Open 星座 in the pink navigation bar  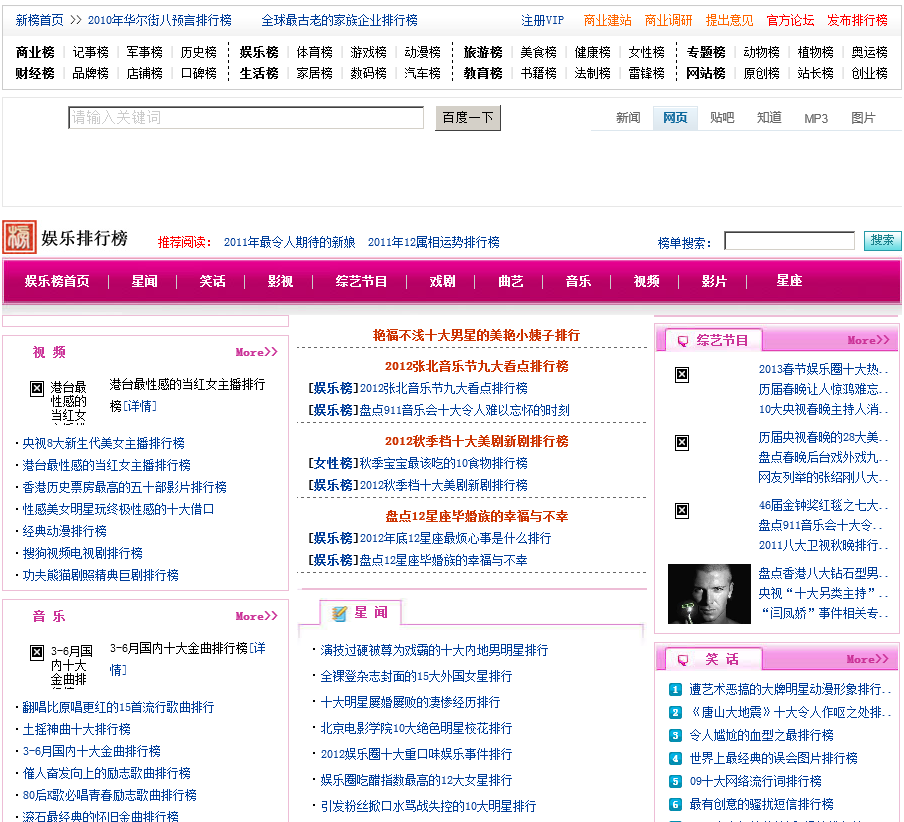pos(789,281)
